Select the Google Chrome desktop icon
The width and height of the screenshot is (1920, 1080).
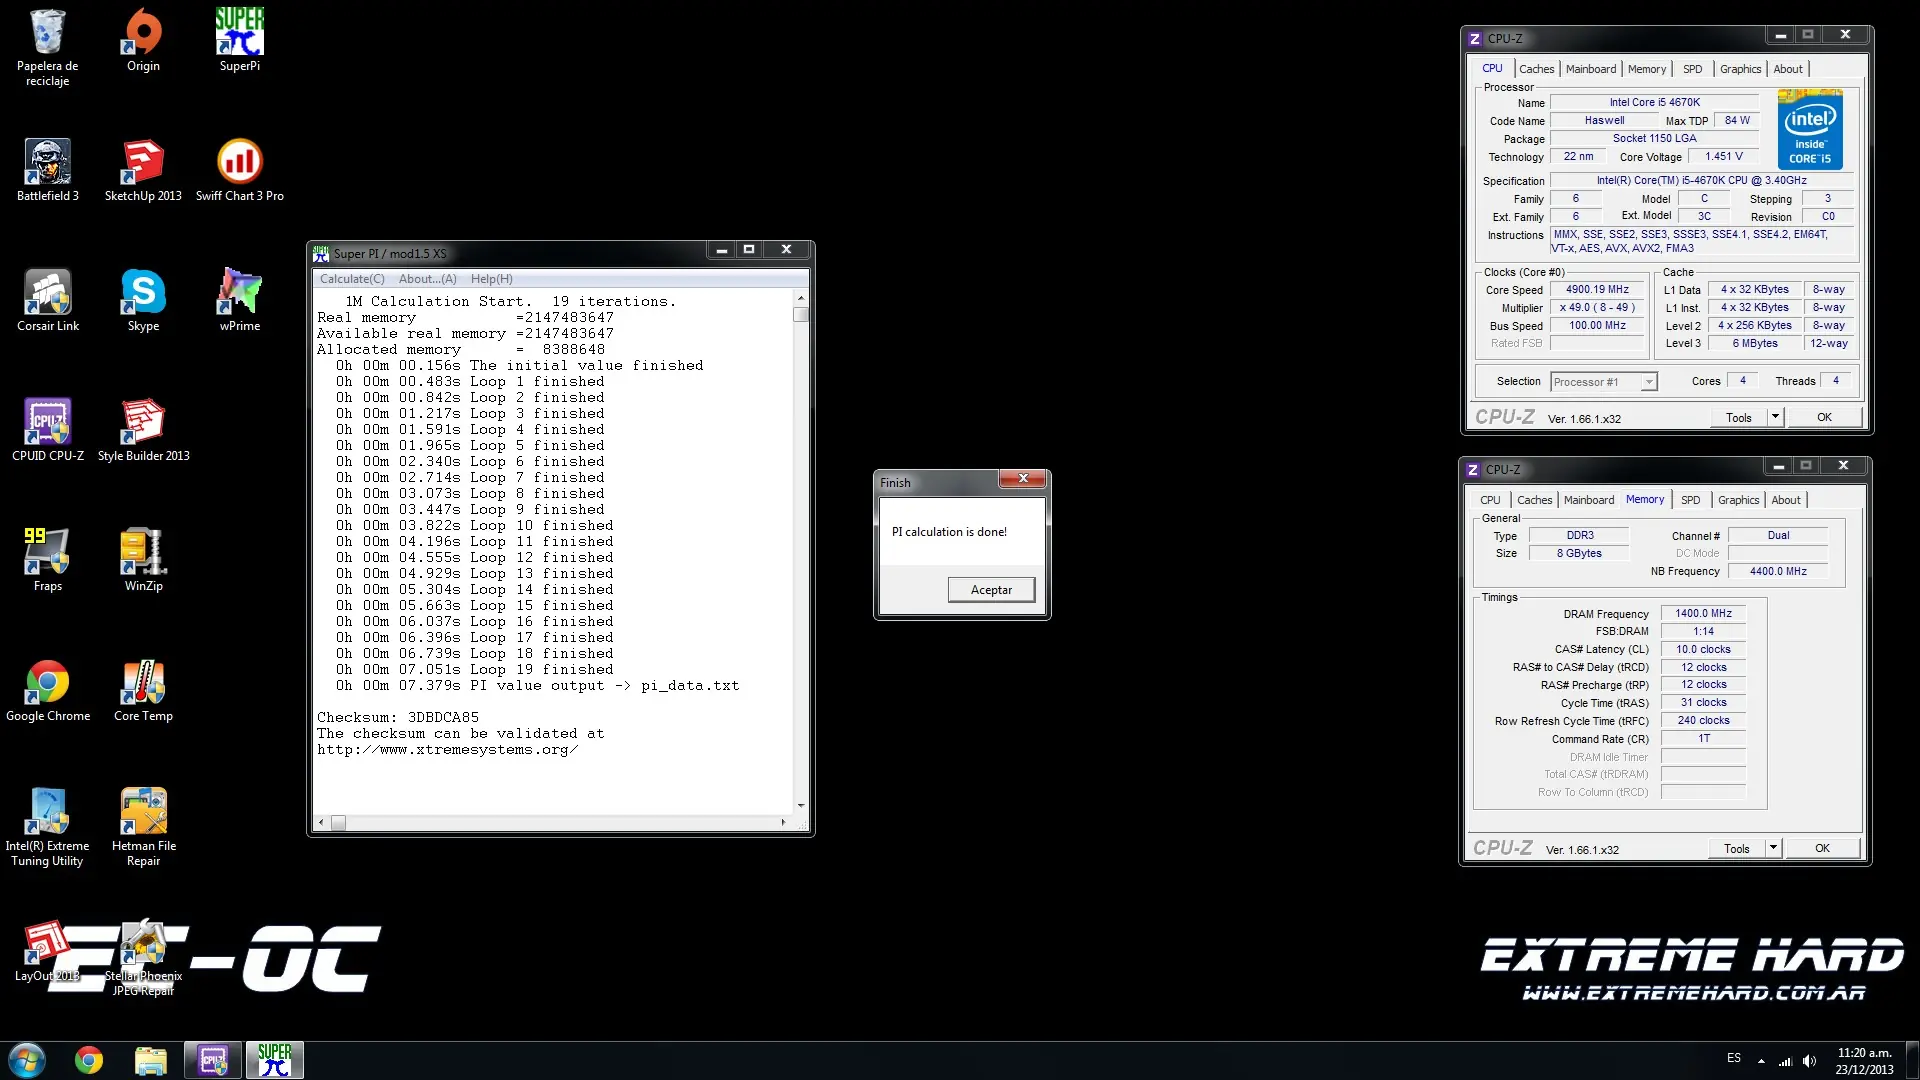[47, 690]
